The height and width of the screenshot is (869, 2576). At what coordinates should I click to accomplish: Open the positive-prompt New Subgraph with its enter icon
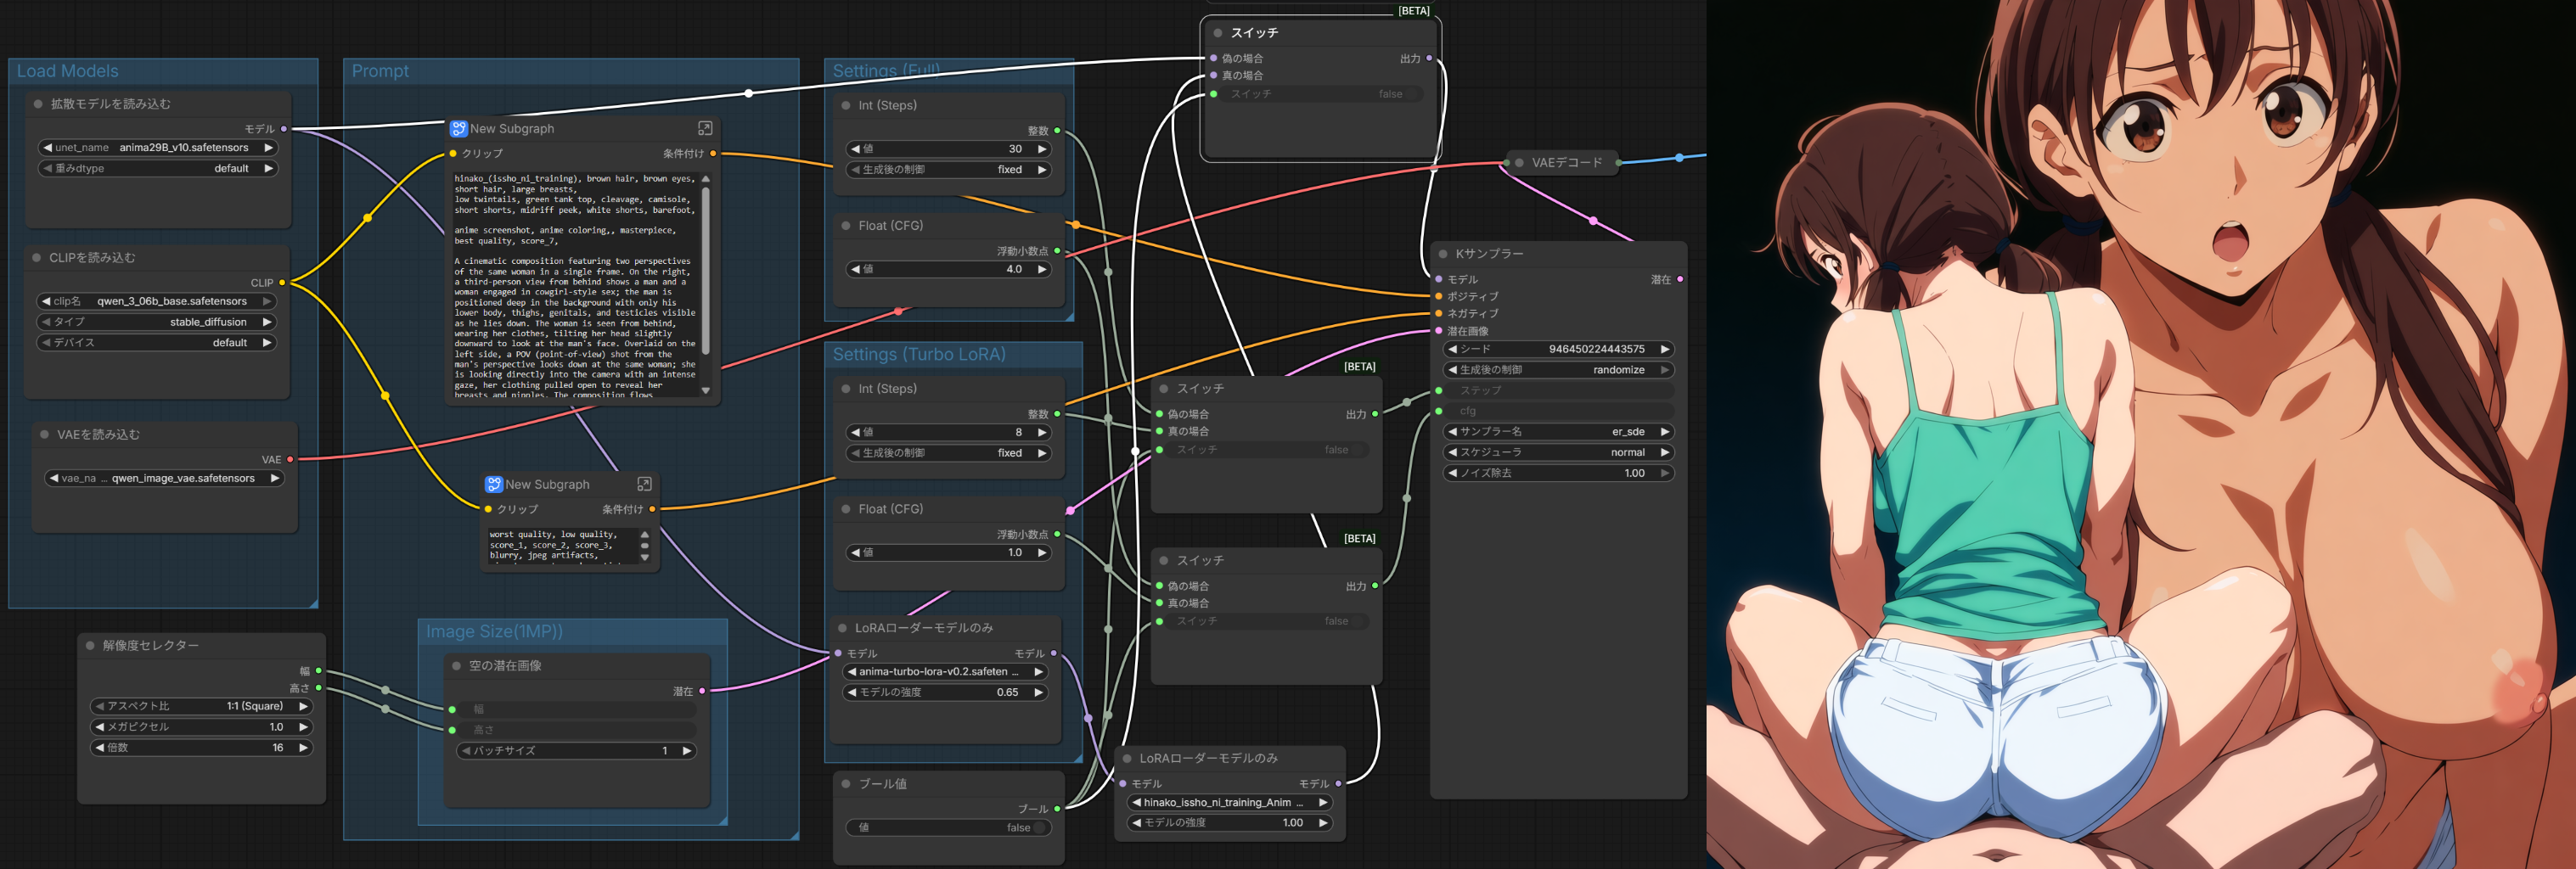point(705,129)
